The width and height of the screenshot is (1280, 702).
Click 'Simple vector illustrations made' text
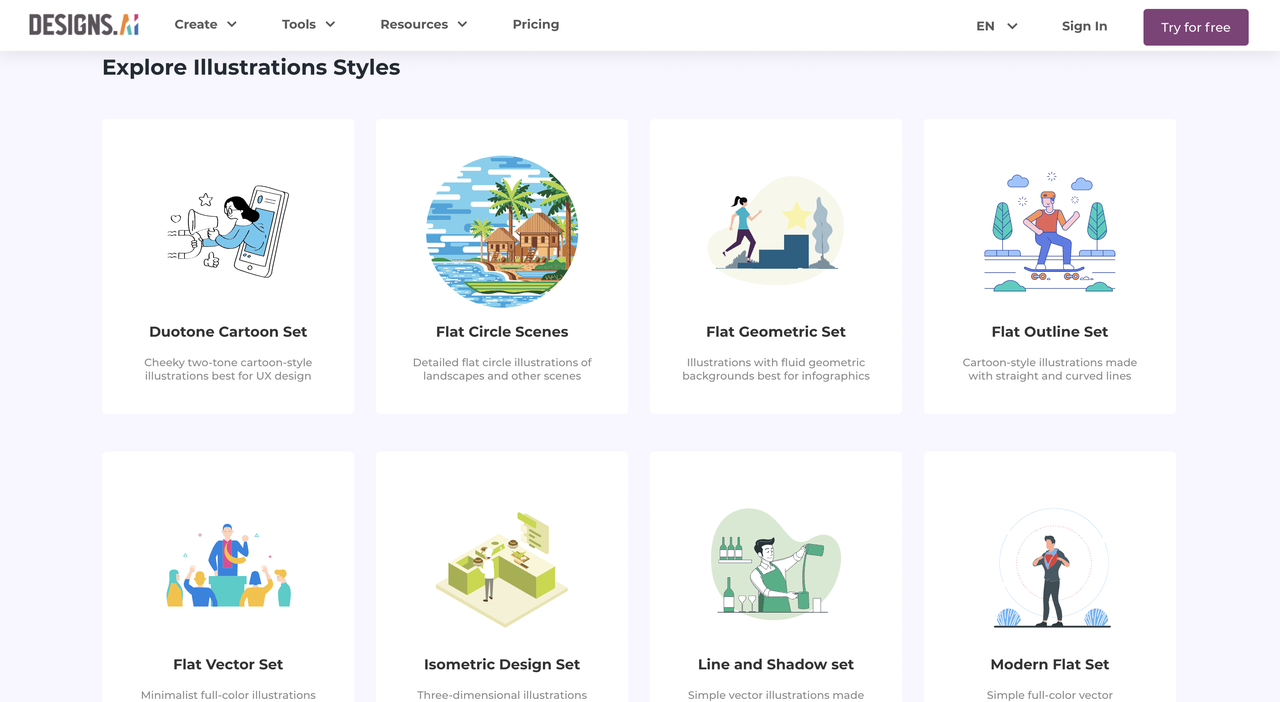point(776,695)
